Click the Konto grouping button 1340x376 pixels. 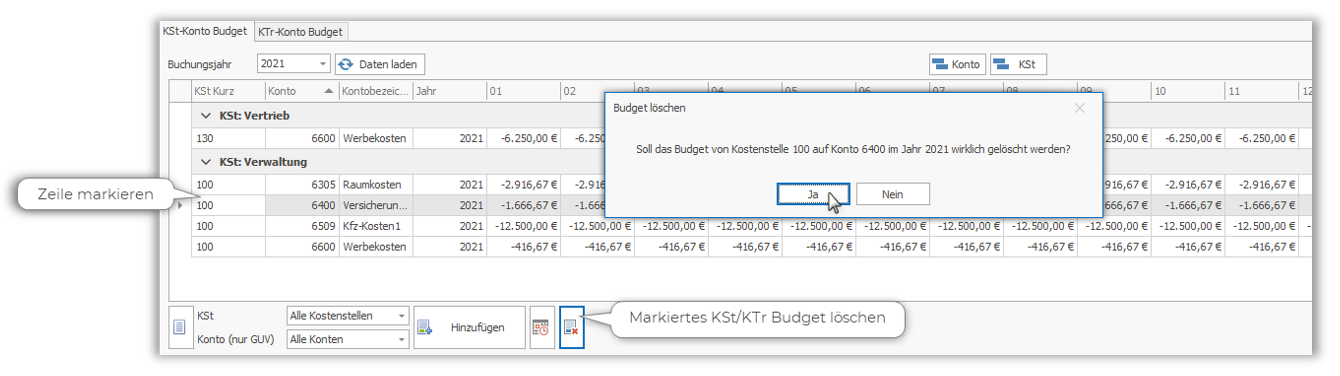coord(957,64)
